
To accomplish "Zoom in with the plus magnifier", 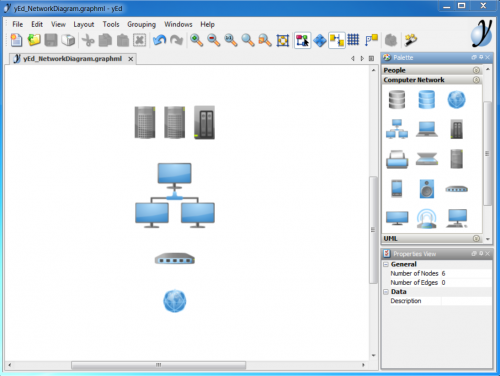I will (196, 40).
